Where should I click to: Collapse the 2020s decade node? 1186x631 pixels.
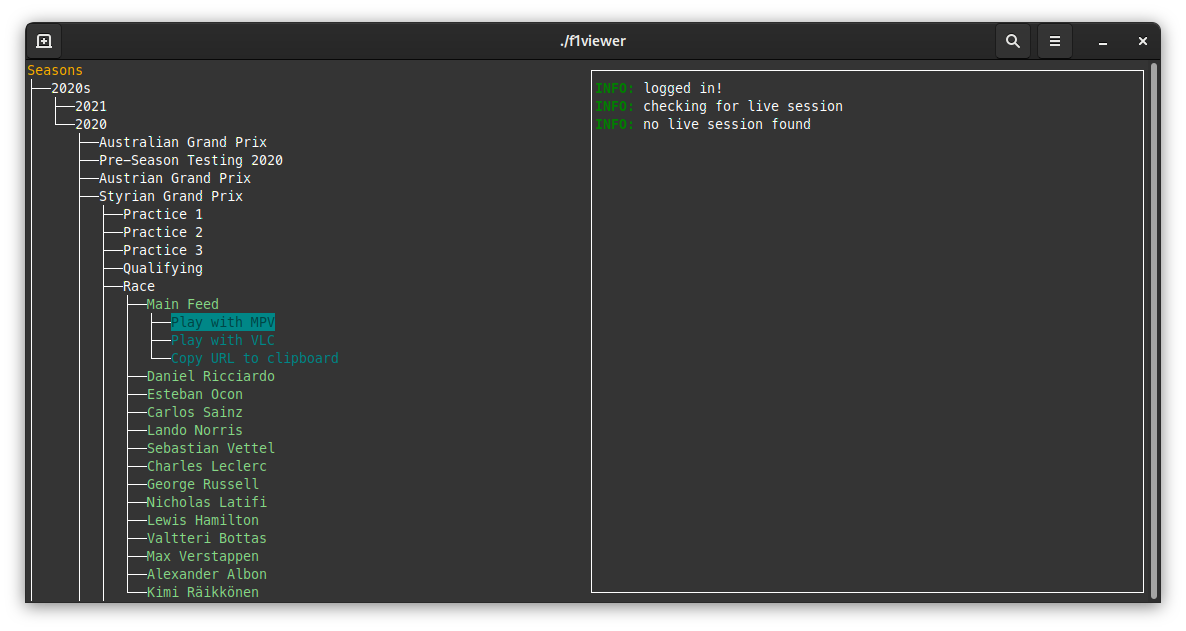(x=71, y=89)
